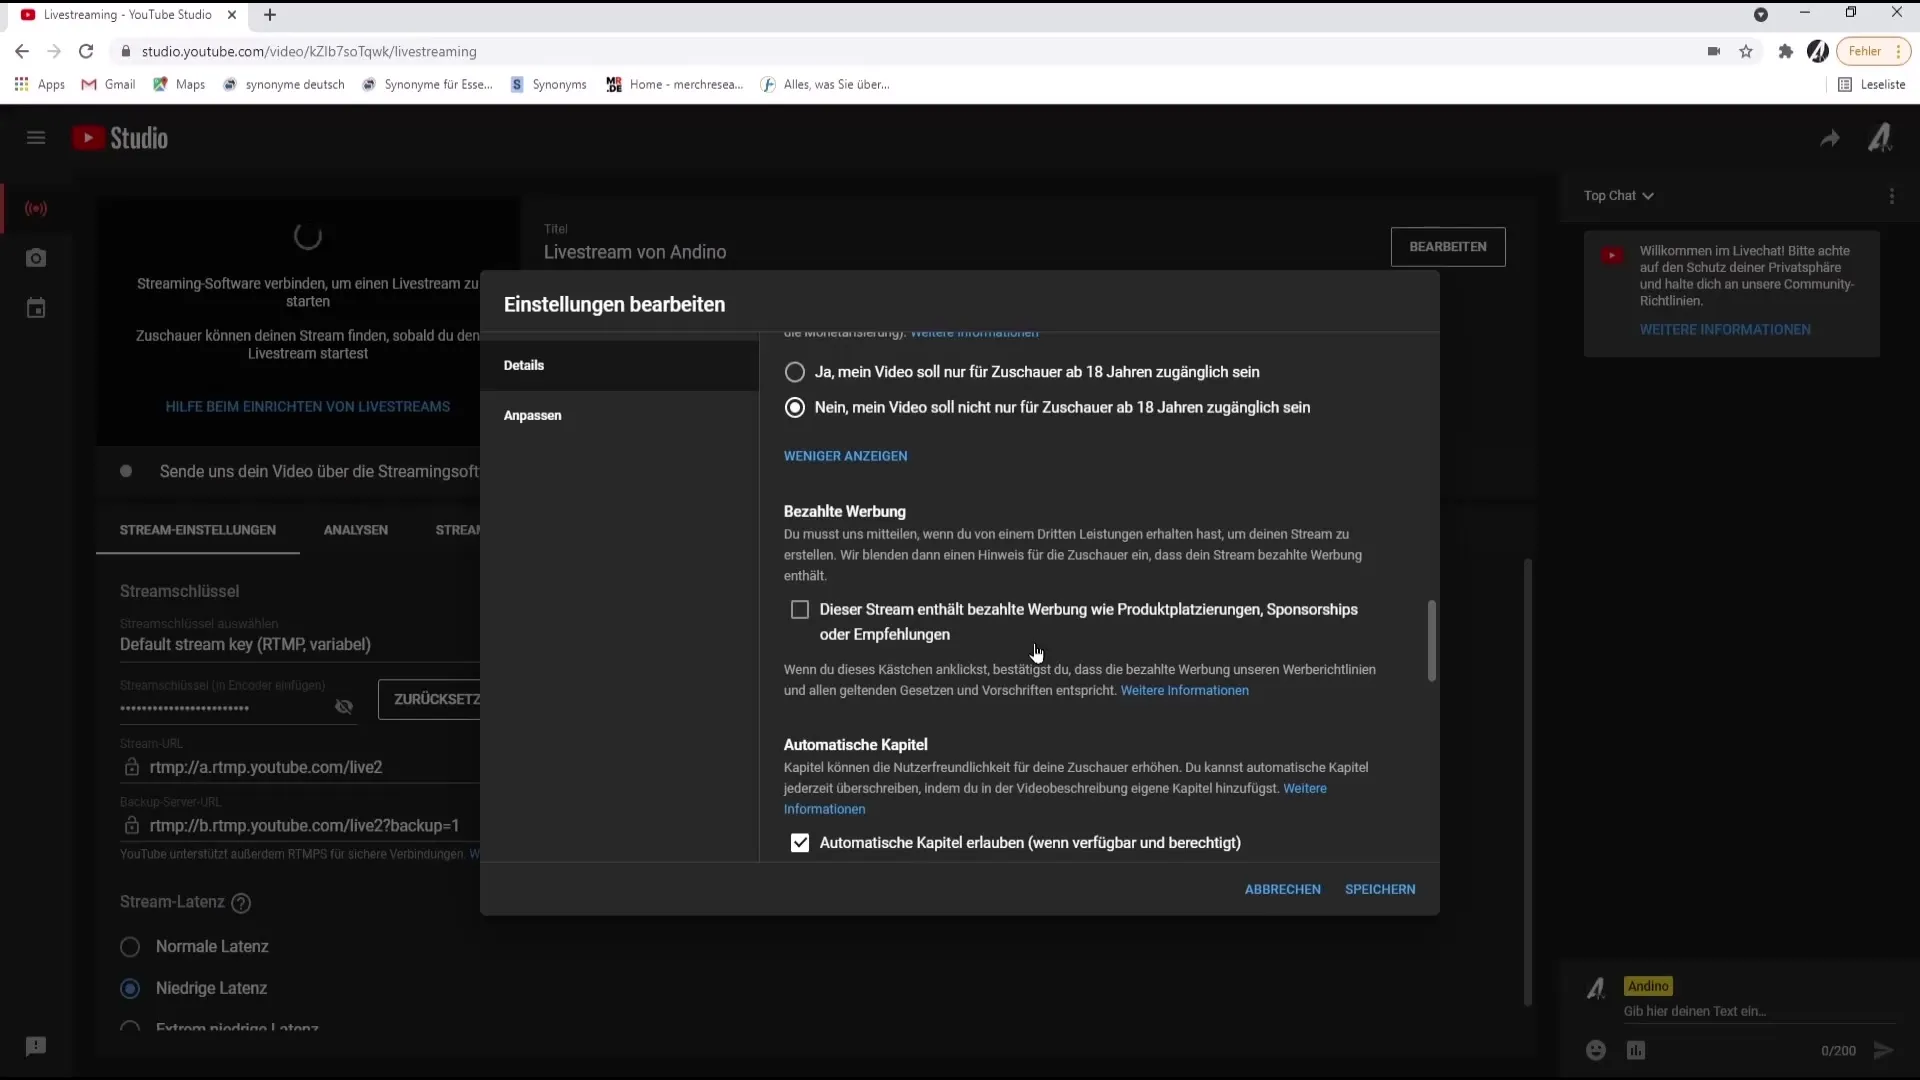Toggle paid advertising disclosure checkbox
The width and height of the screenshot is (1920, 1080).
pos(800,609)
